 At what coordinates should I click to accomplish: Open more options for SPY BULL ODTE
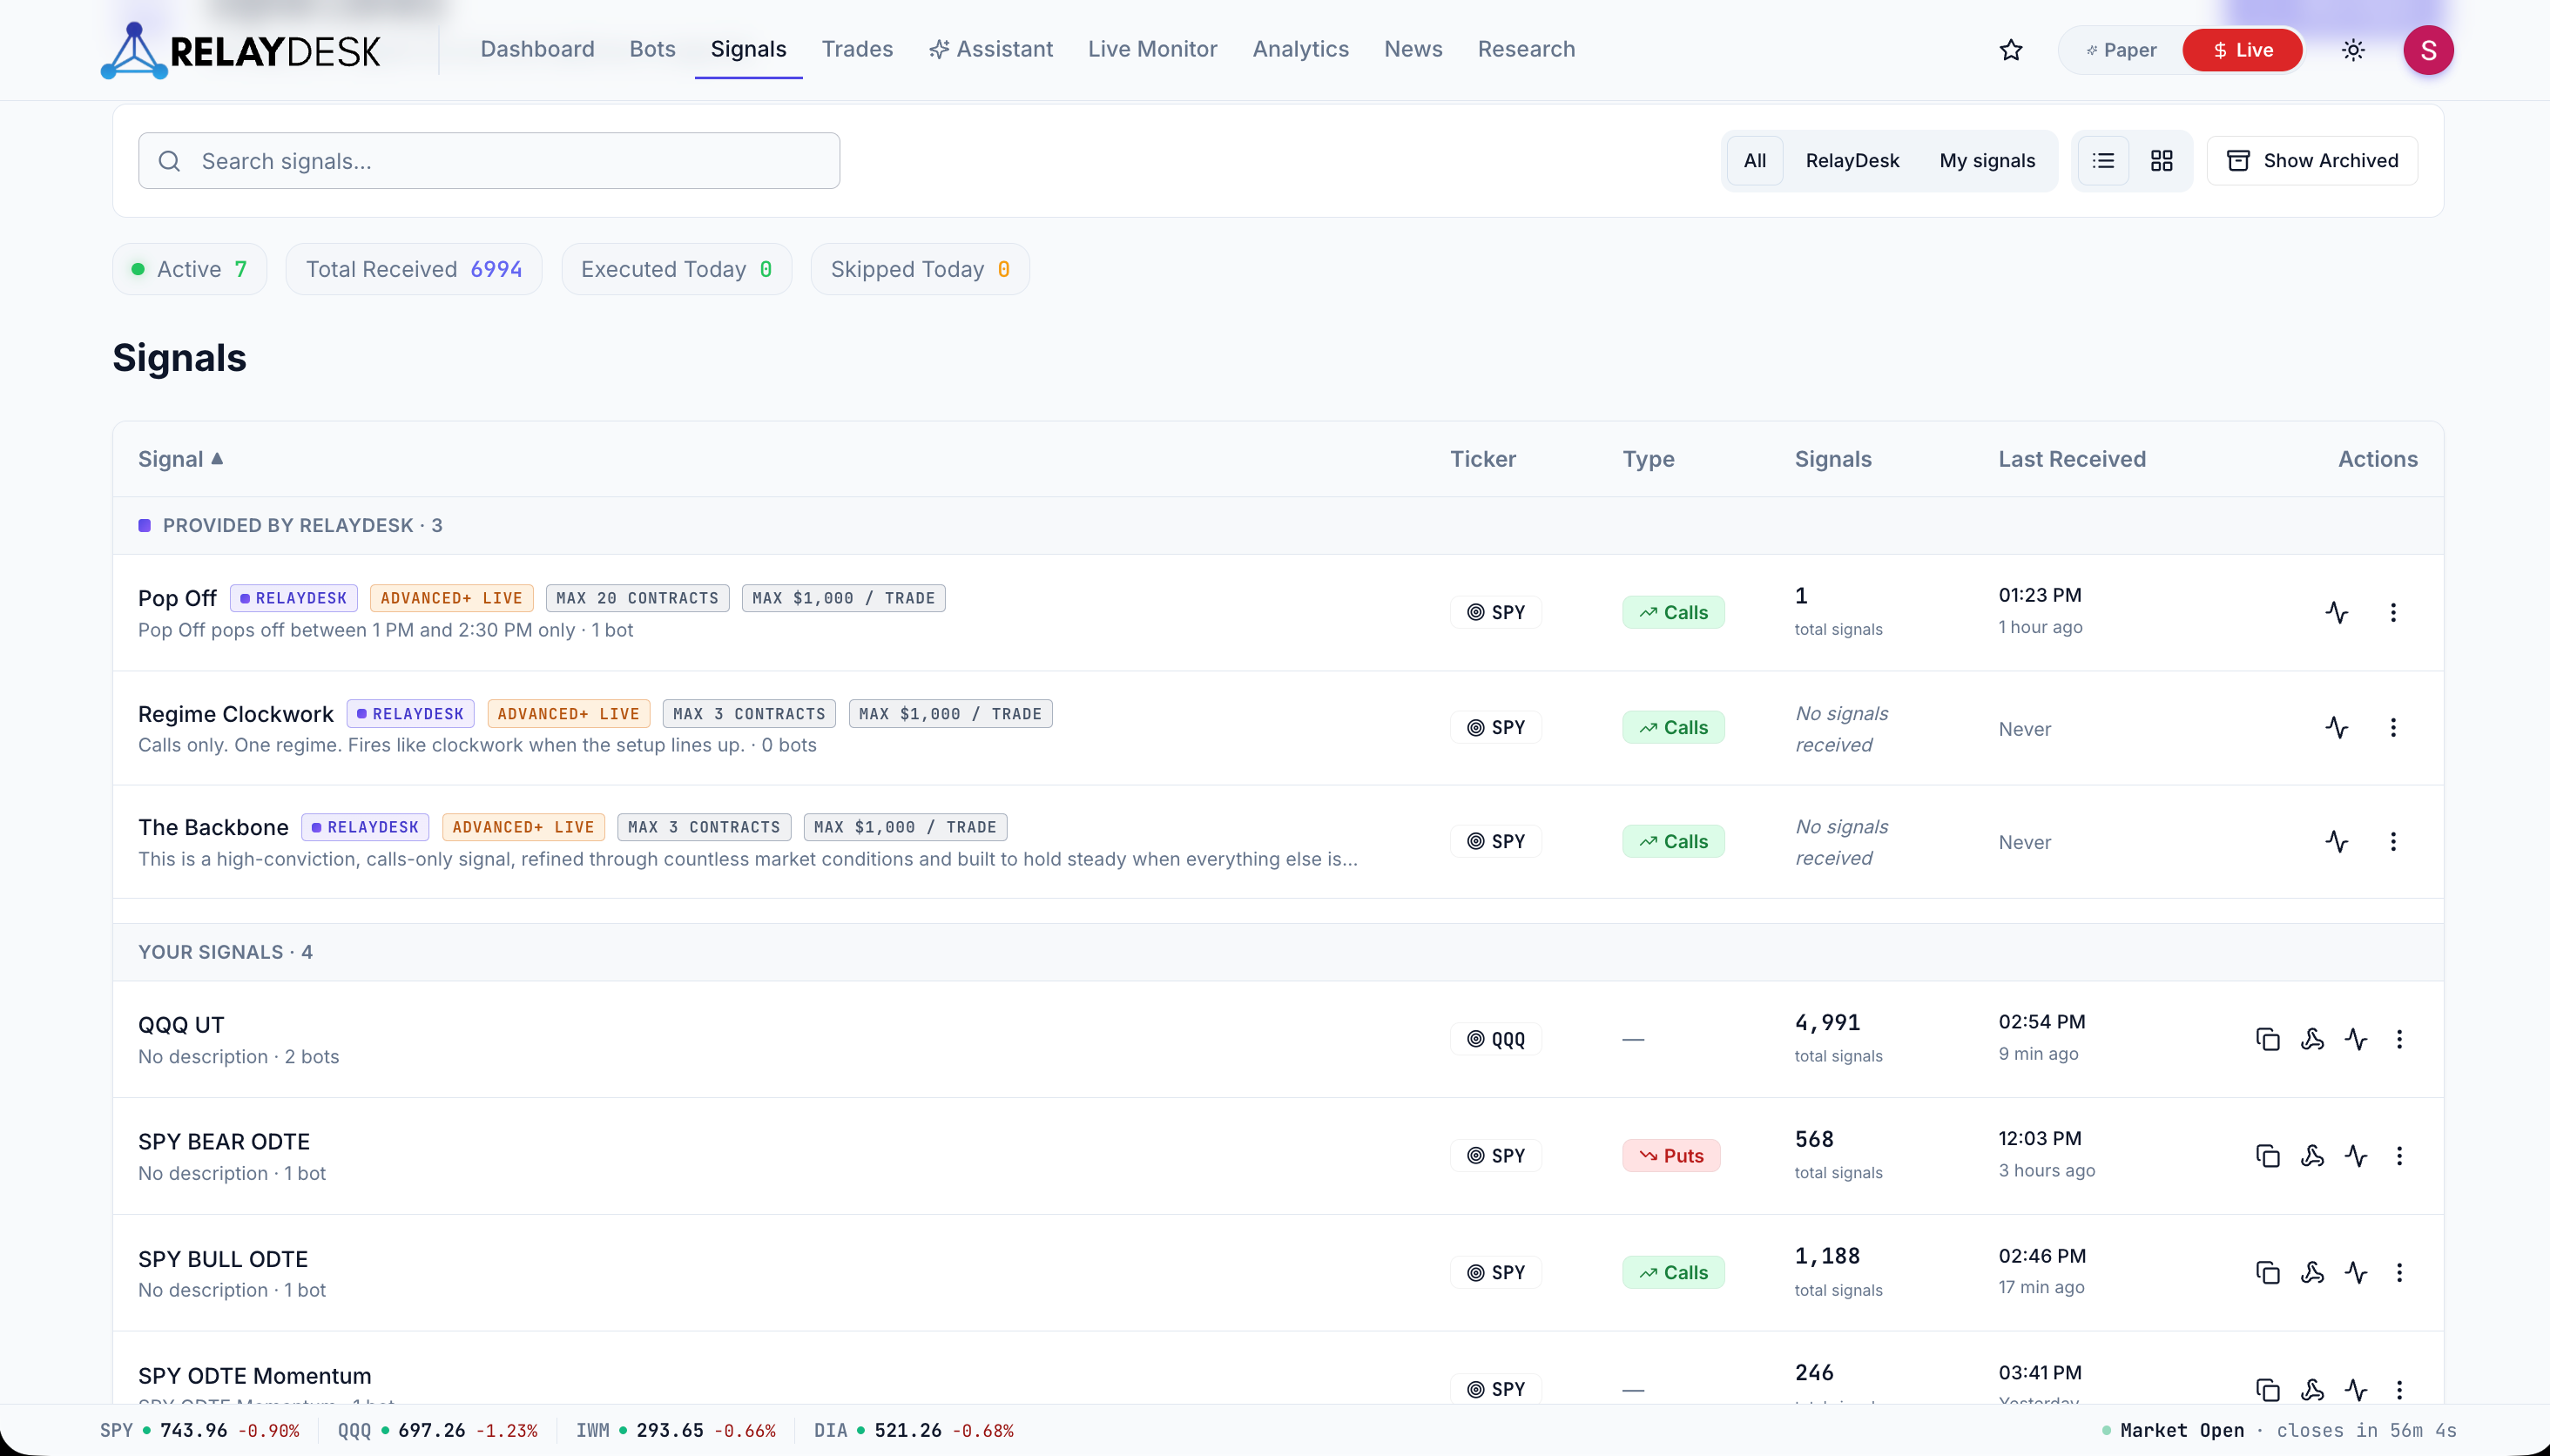pos(2399,1272)
